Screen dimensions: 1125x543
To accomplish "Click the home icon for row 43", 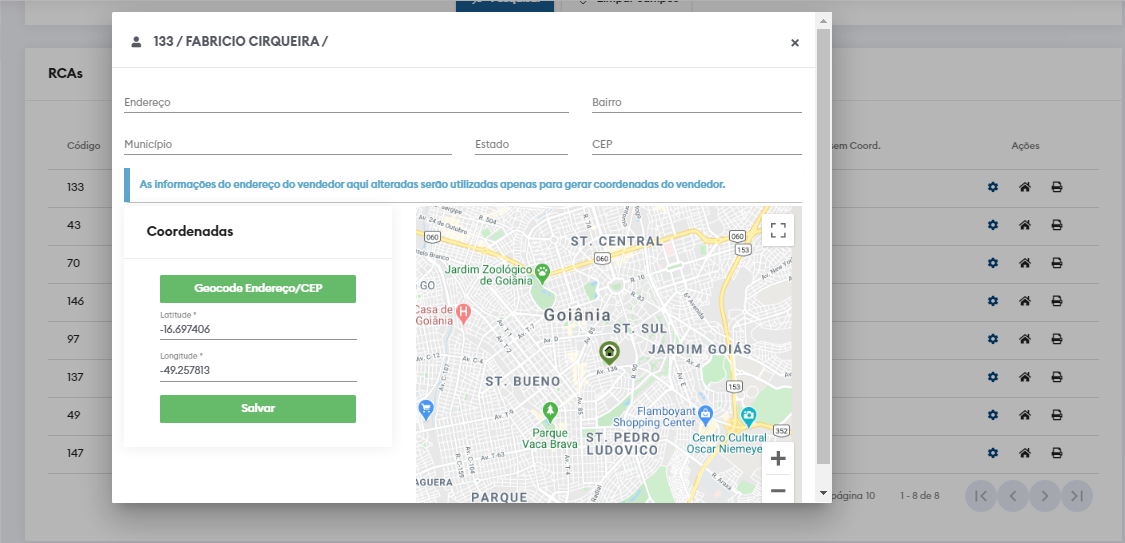I will click(1025, 225).
